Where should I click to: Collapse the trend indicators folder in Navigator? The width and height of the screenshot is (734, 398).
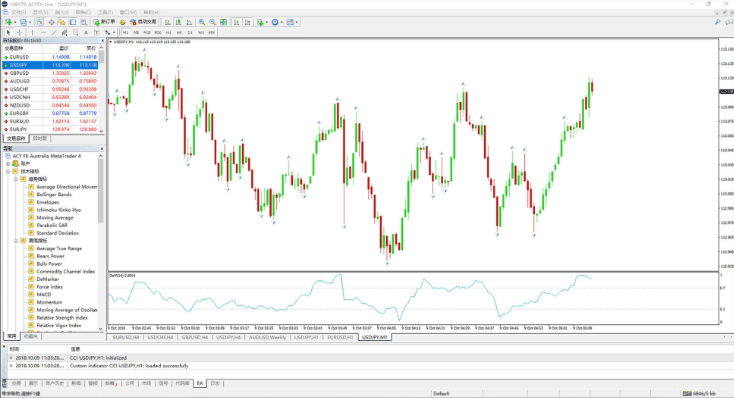(x=16, y=179)
